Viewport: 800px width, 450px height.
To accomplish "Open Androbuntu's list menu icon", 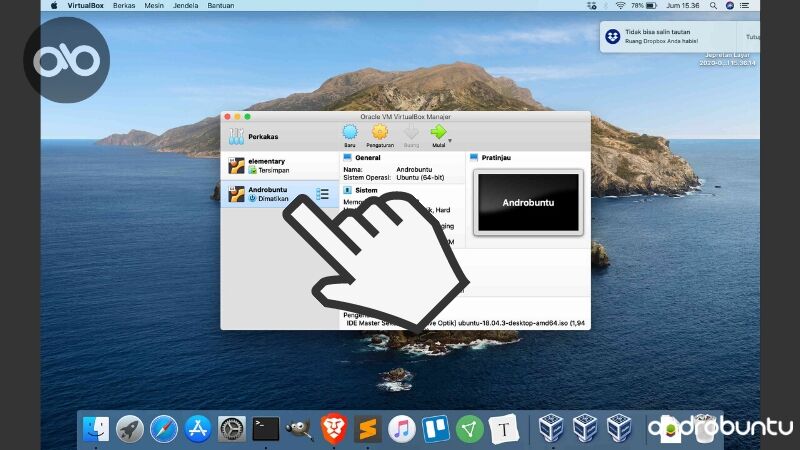I will pos(322,194).
